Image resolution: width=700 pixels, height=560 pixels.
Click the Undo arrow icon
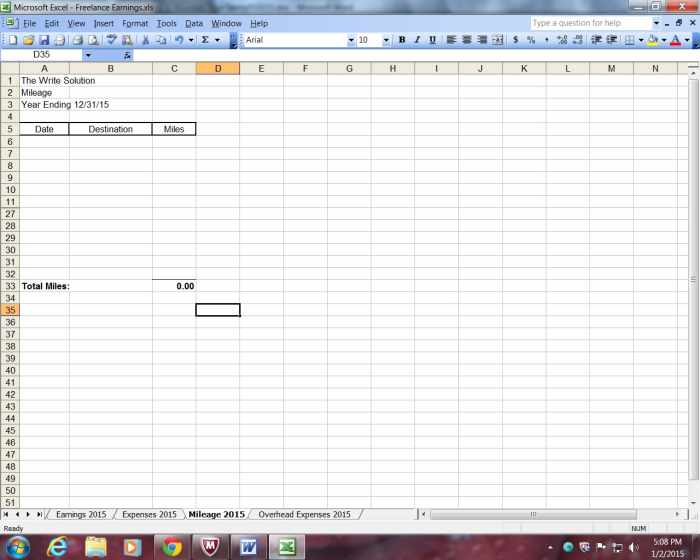178,40
